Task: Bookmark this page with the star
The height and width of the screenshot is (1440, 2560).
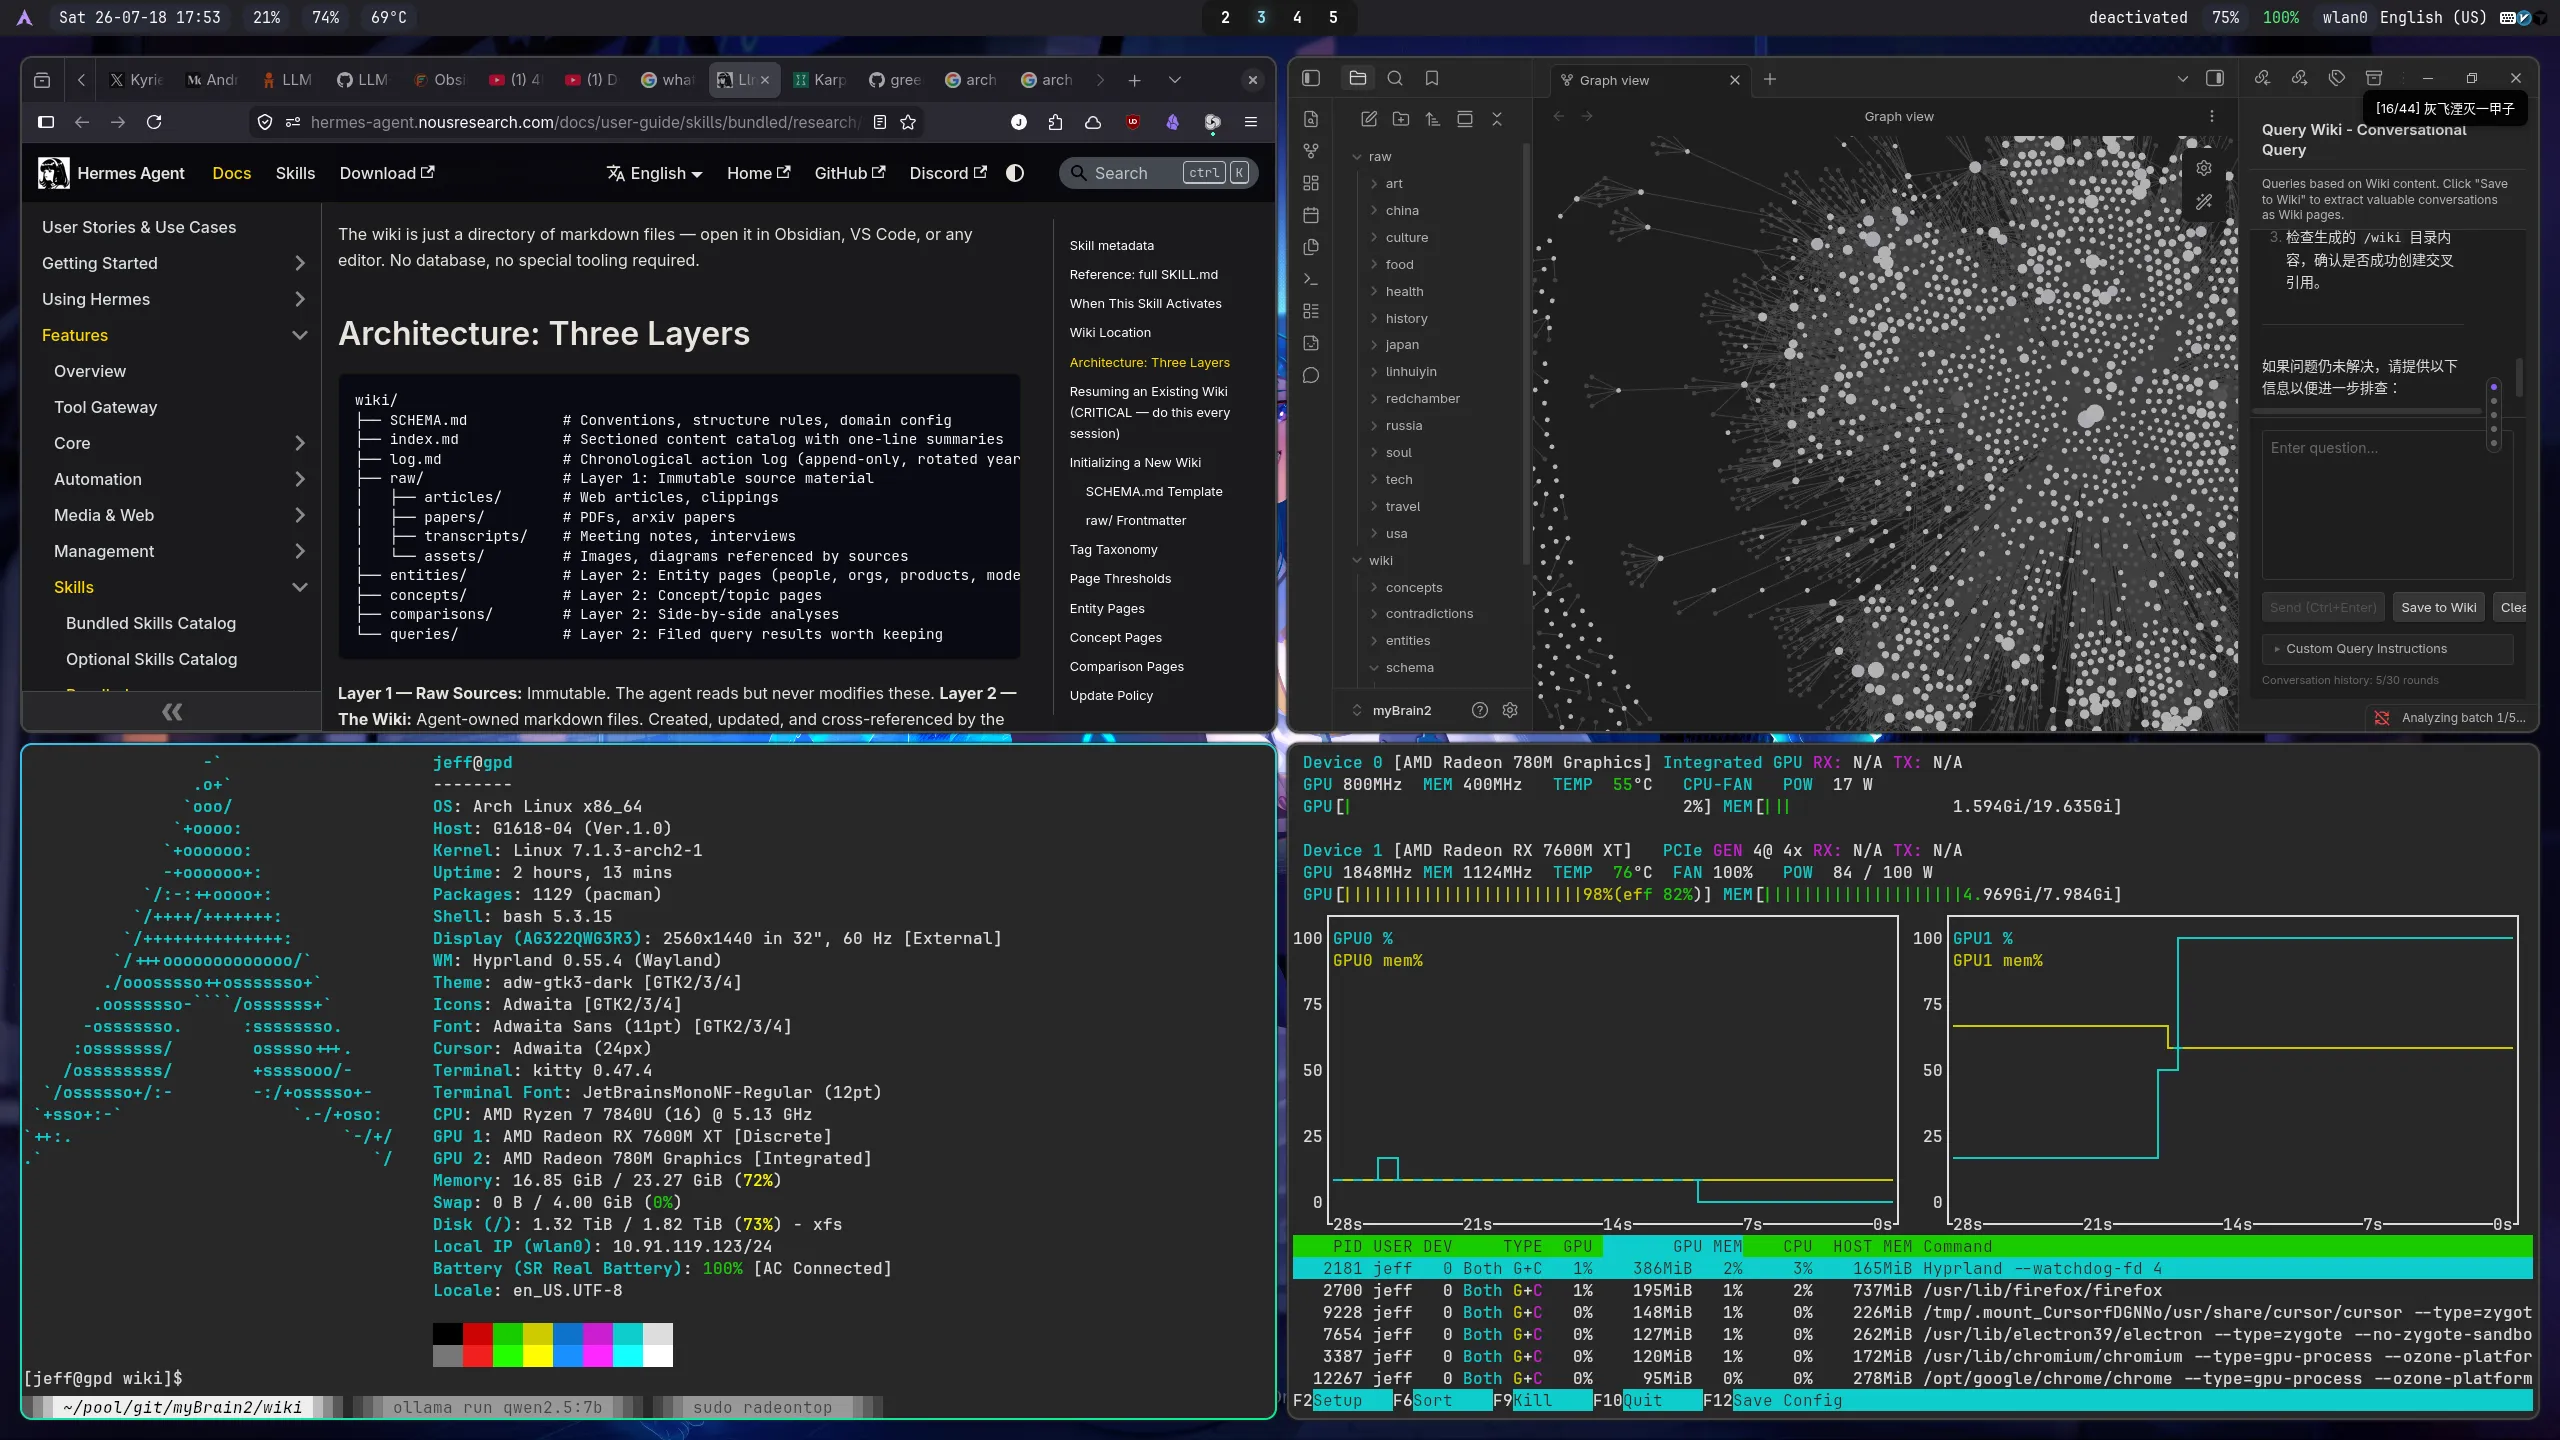Action: (x=908, y=122)
